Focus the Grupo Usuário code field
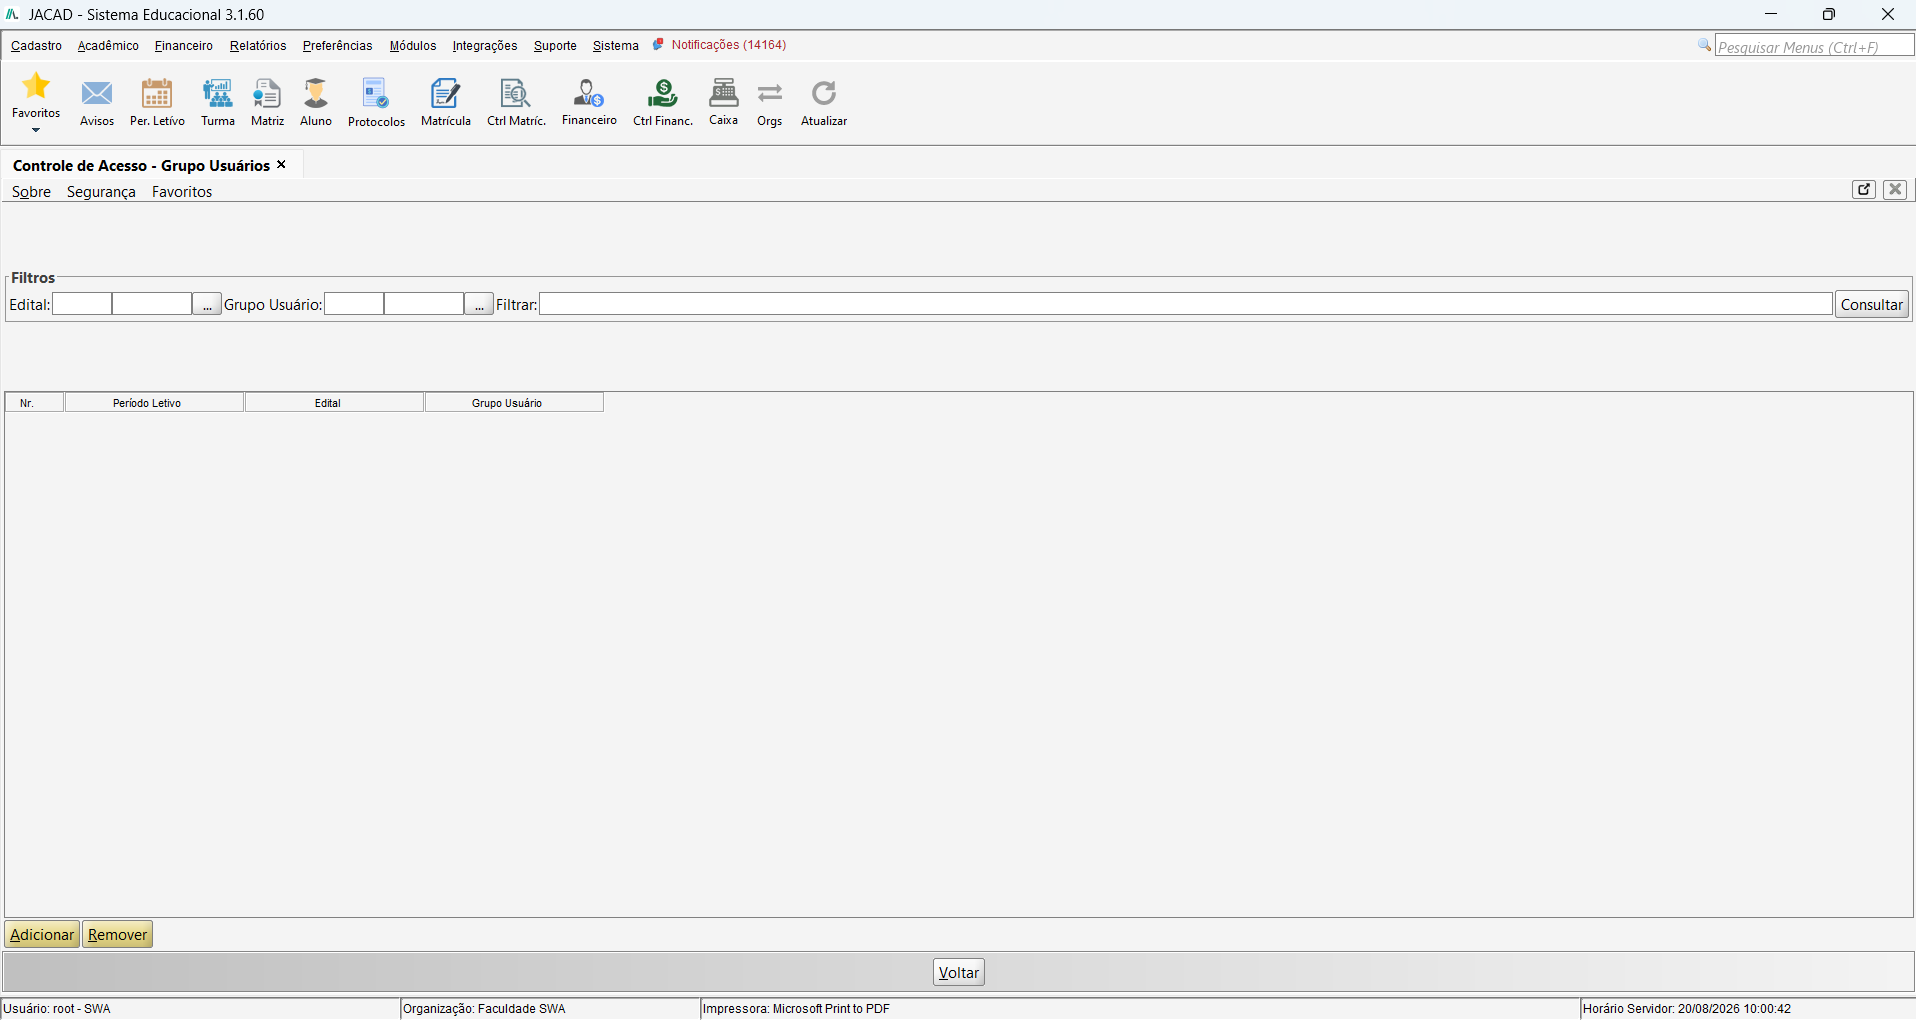 pyautogui.click(x=354, y=305)
